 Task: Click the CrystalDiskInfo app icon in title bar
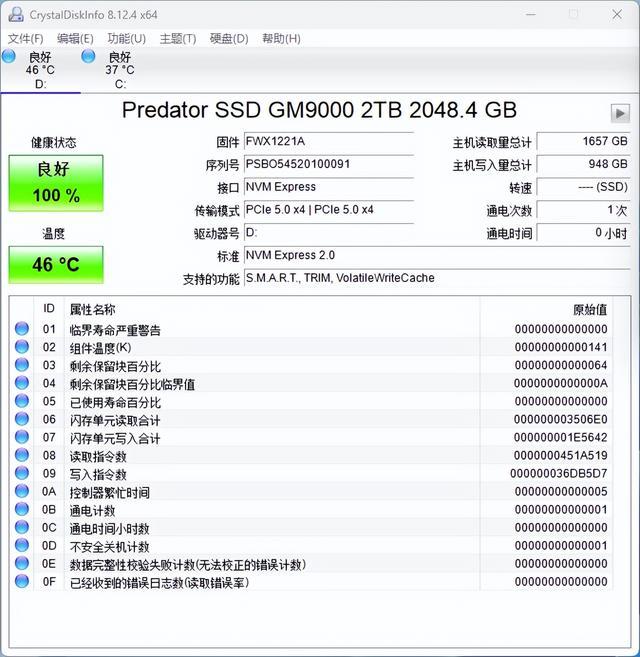(16, 15)
